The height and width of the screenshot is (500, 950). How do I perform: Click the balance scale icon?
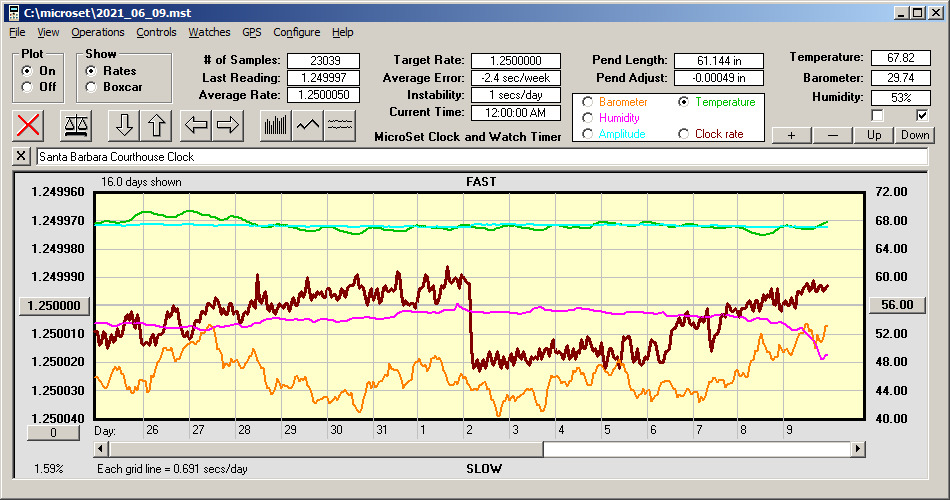coord(76,125)
